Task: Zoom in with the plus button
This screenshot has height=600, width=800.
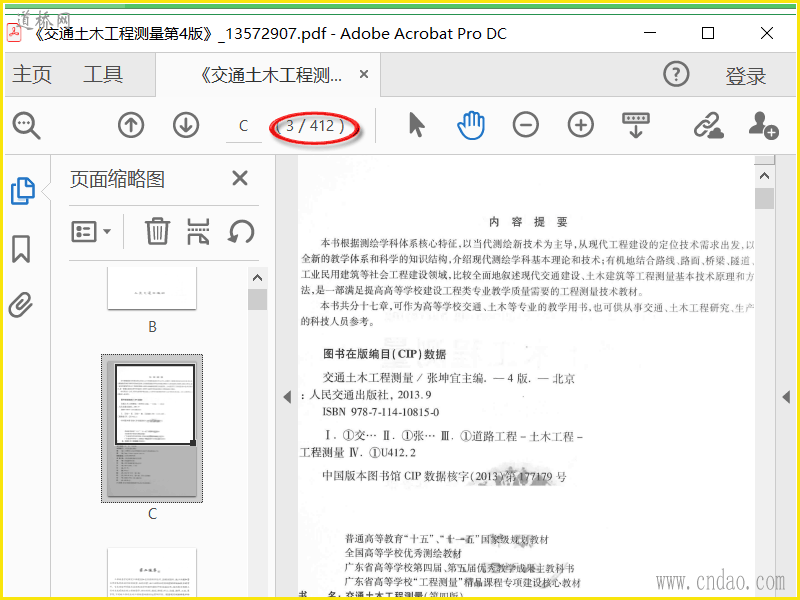Action: tap(581, 125)
